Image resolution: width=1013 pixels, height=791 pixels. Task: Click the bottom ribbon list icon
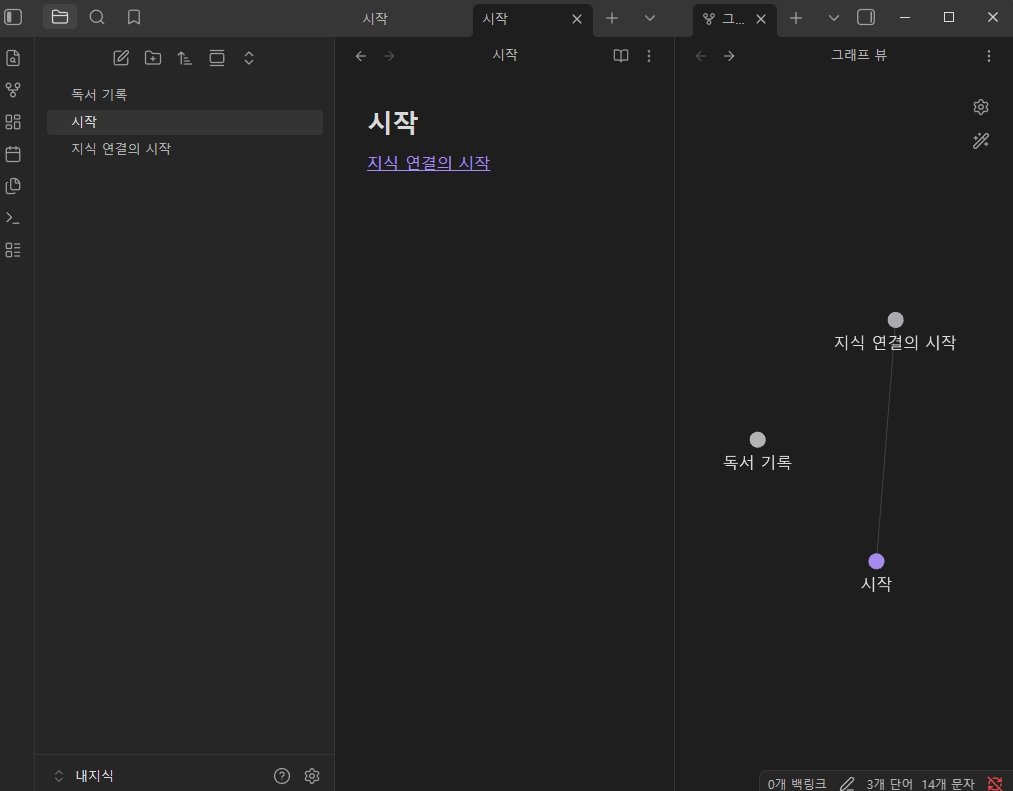(x=13, y=250)
